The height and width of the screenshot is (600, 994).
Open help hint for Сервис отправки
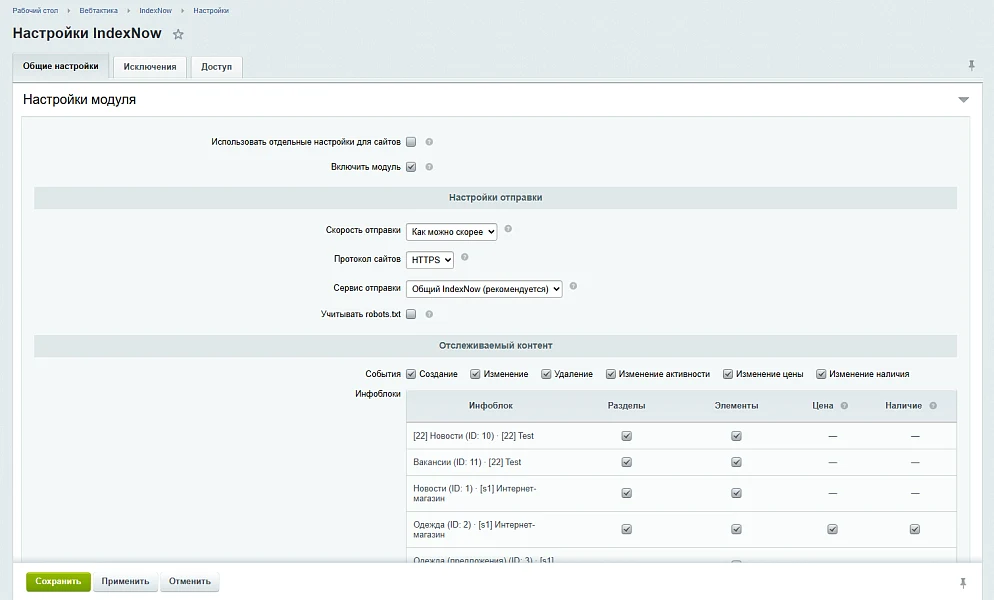tap(573, 286)
